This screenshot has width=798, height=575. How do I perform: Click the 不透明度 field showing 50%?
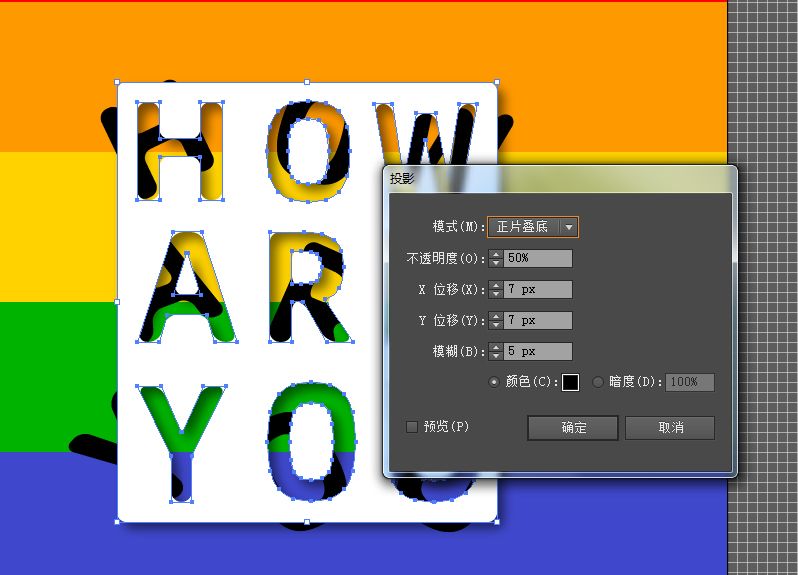click(538, 259)
